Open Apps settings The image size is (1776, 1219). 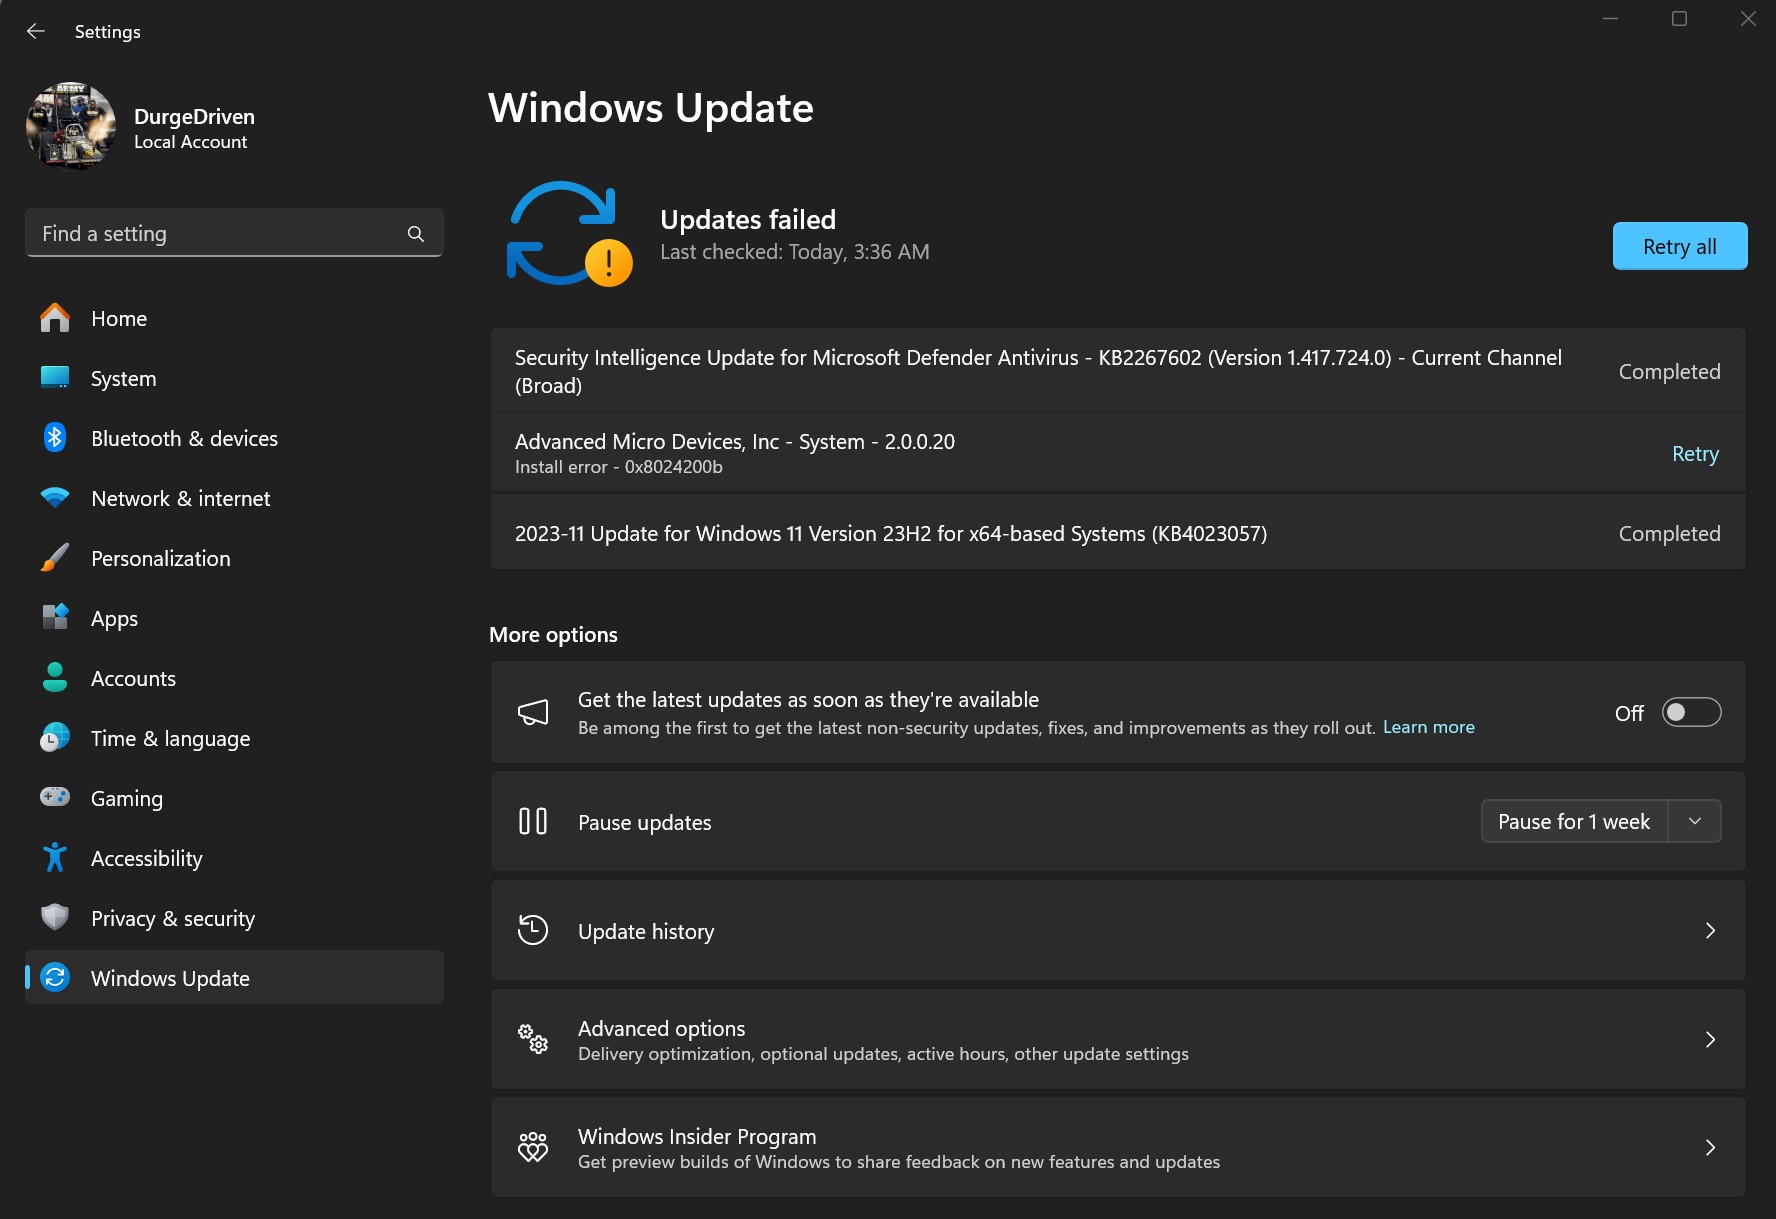pos(234,618)
